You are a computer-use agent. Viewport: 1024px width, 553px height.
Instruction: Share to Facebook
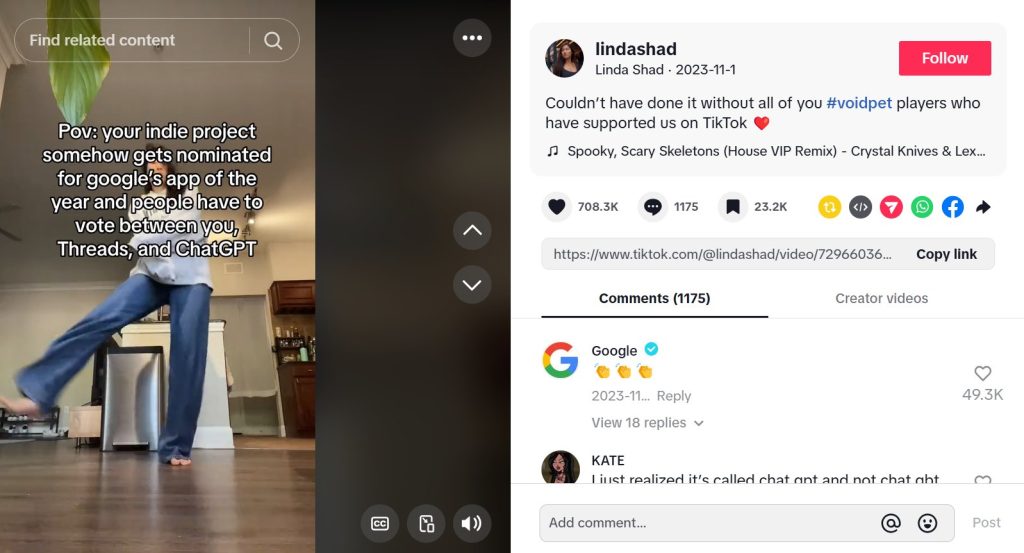pyautogui.click(x=952, y=207)
